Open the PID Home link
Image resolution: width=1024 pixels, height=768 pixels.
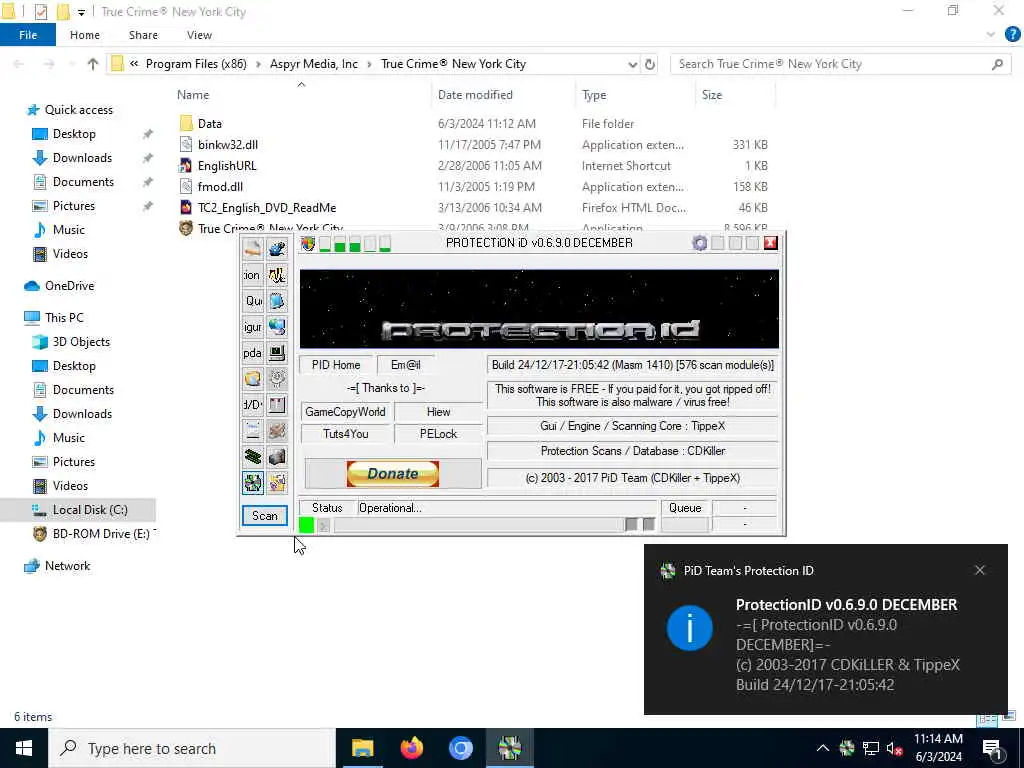pos(336,364)
